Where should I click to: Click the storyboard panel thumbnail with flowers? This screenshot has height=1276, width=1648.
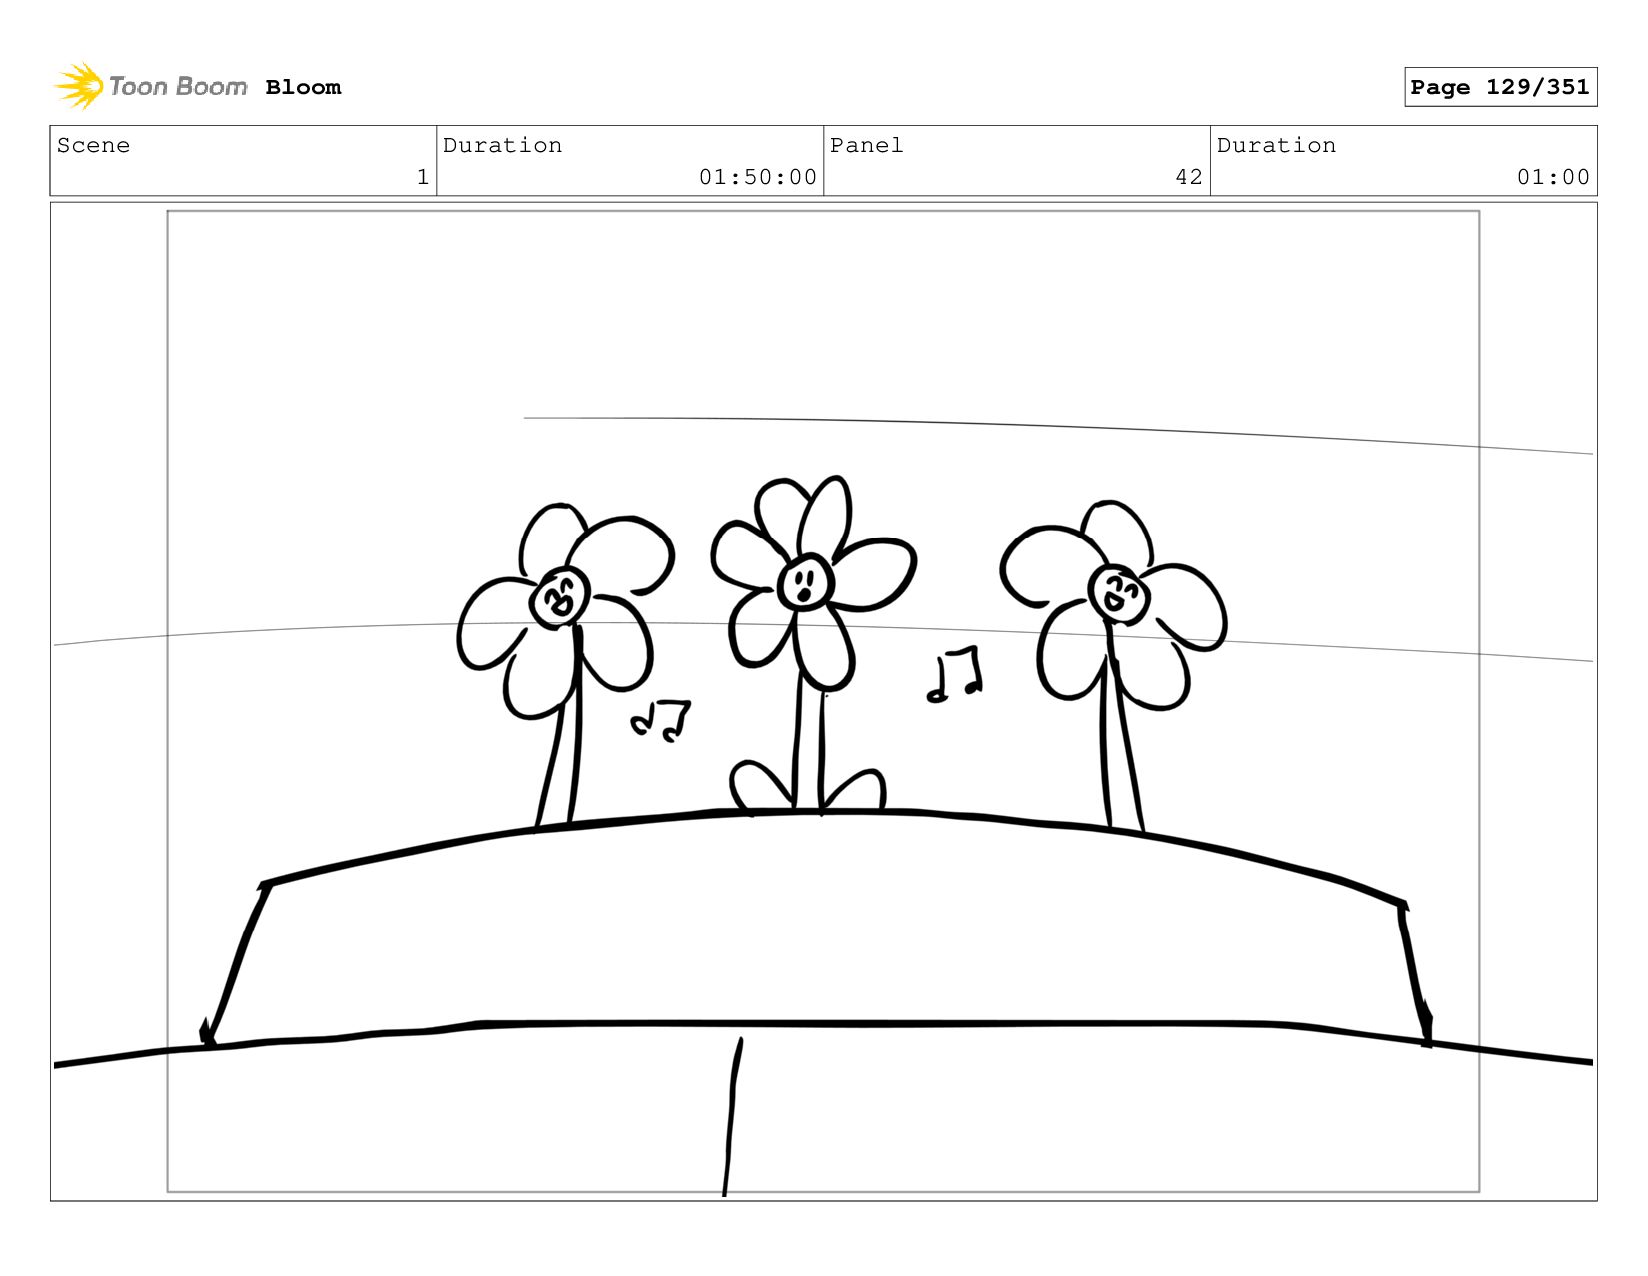pos(824,701)
